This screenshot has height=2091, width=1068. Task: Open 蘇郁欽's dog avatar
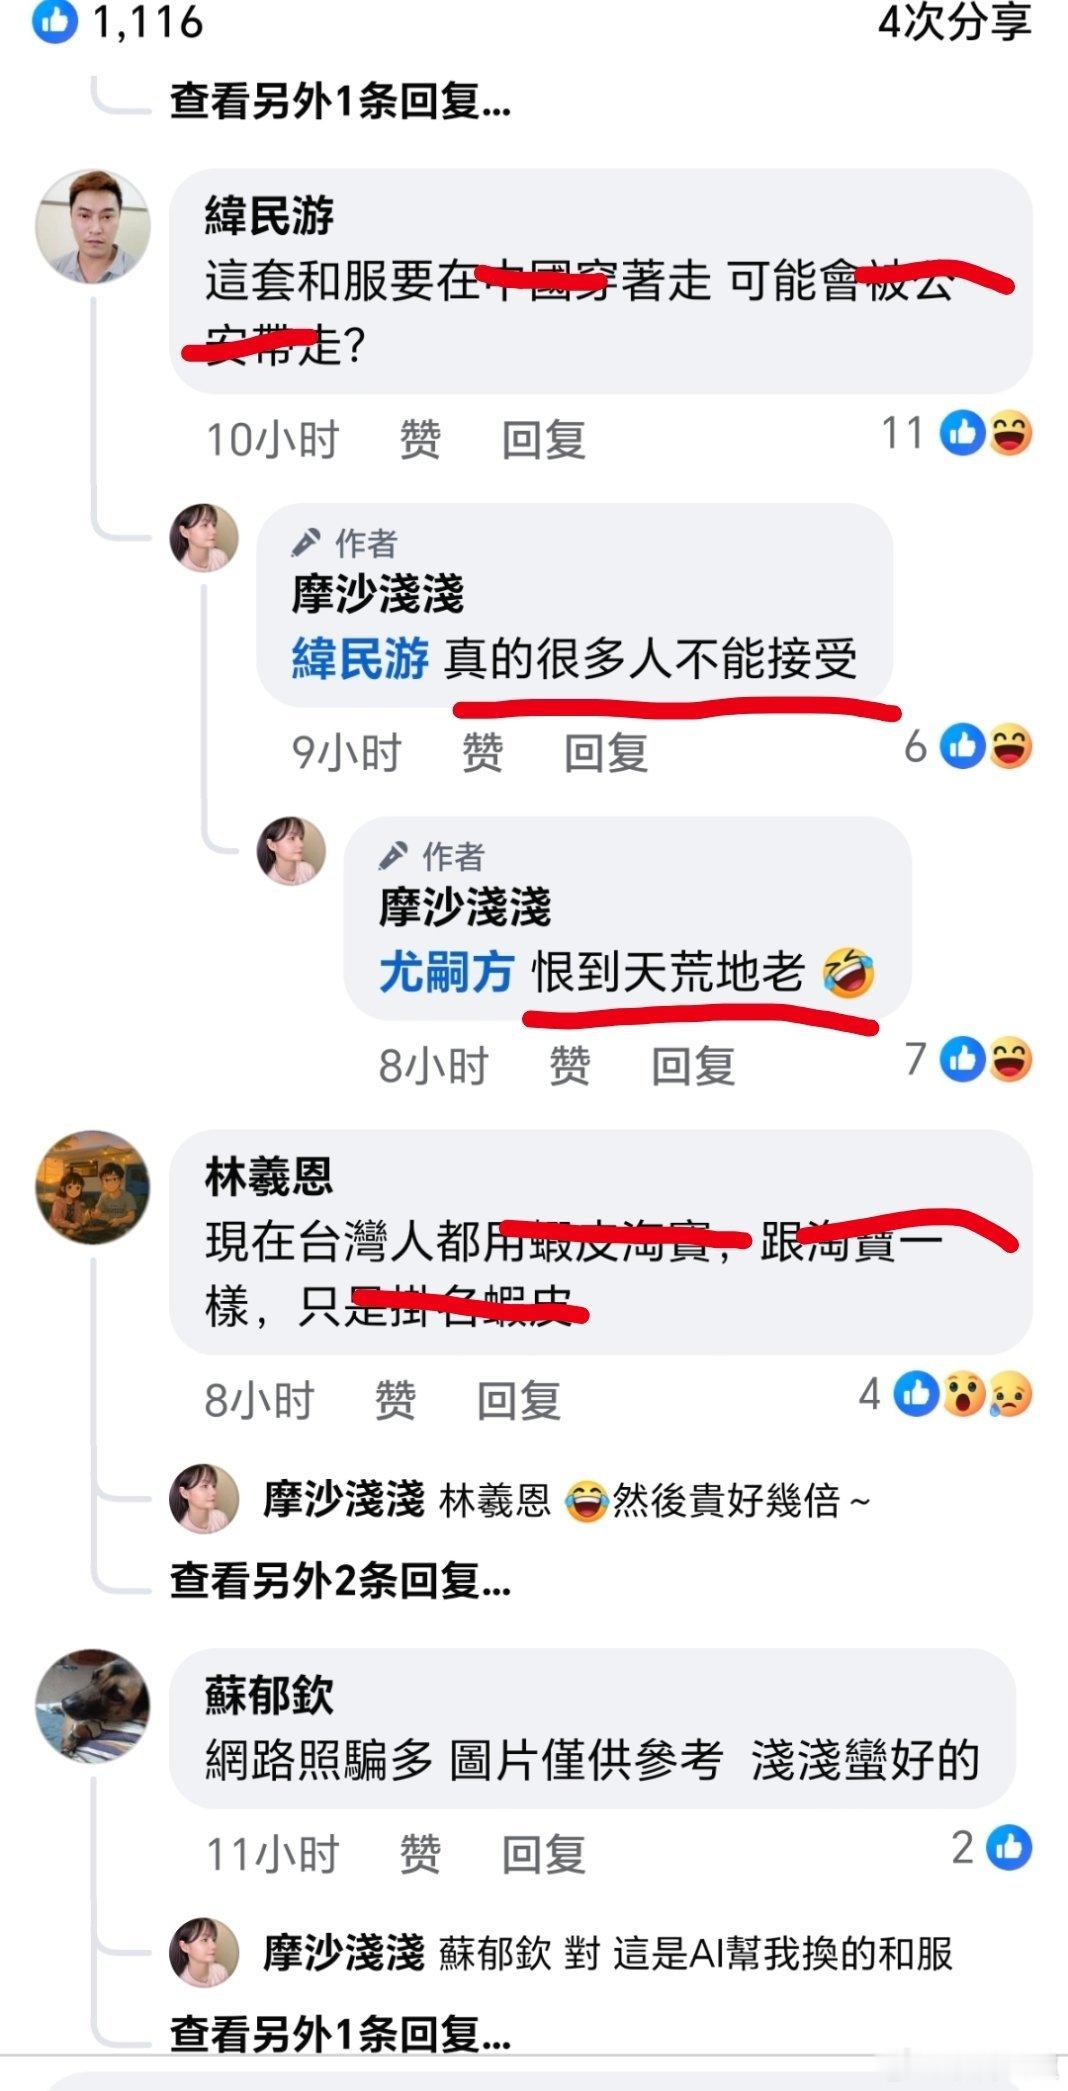(x=93, y=1706)
